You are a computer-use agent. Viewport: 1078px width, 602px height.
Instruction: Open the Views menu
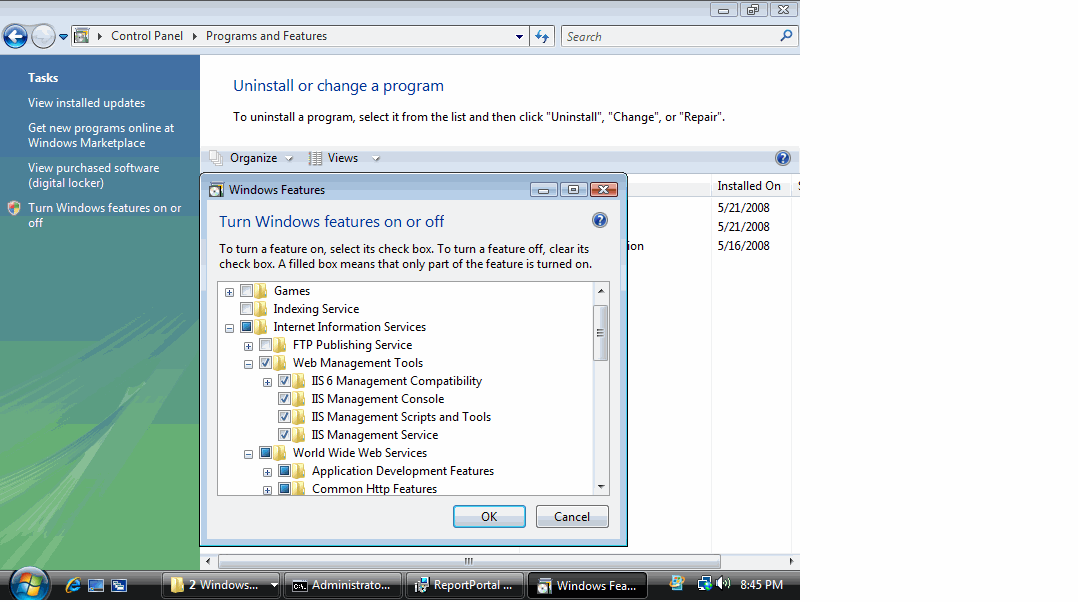click(x=343, y=158)
